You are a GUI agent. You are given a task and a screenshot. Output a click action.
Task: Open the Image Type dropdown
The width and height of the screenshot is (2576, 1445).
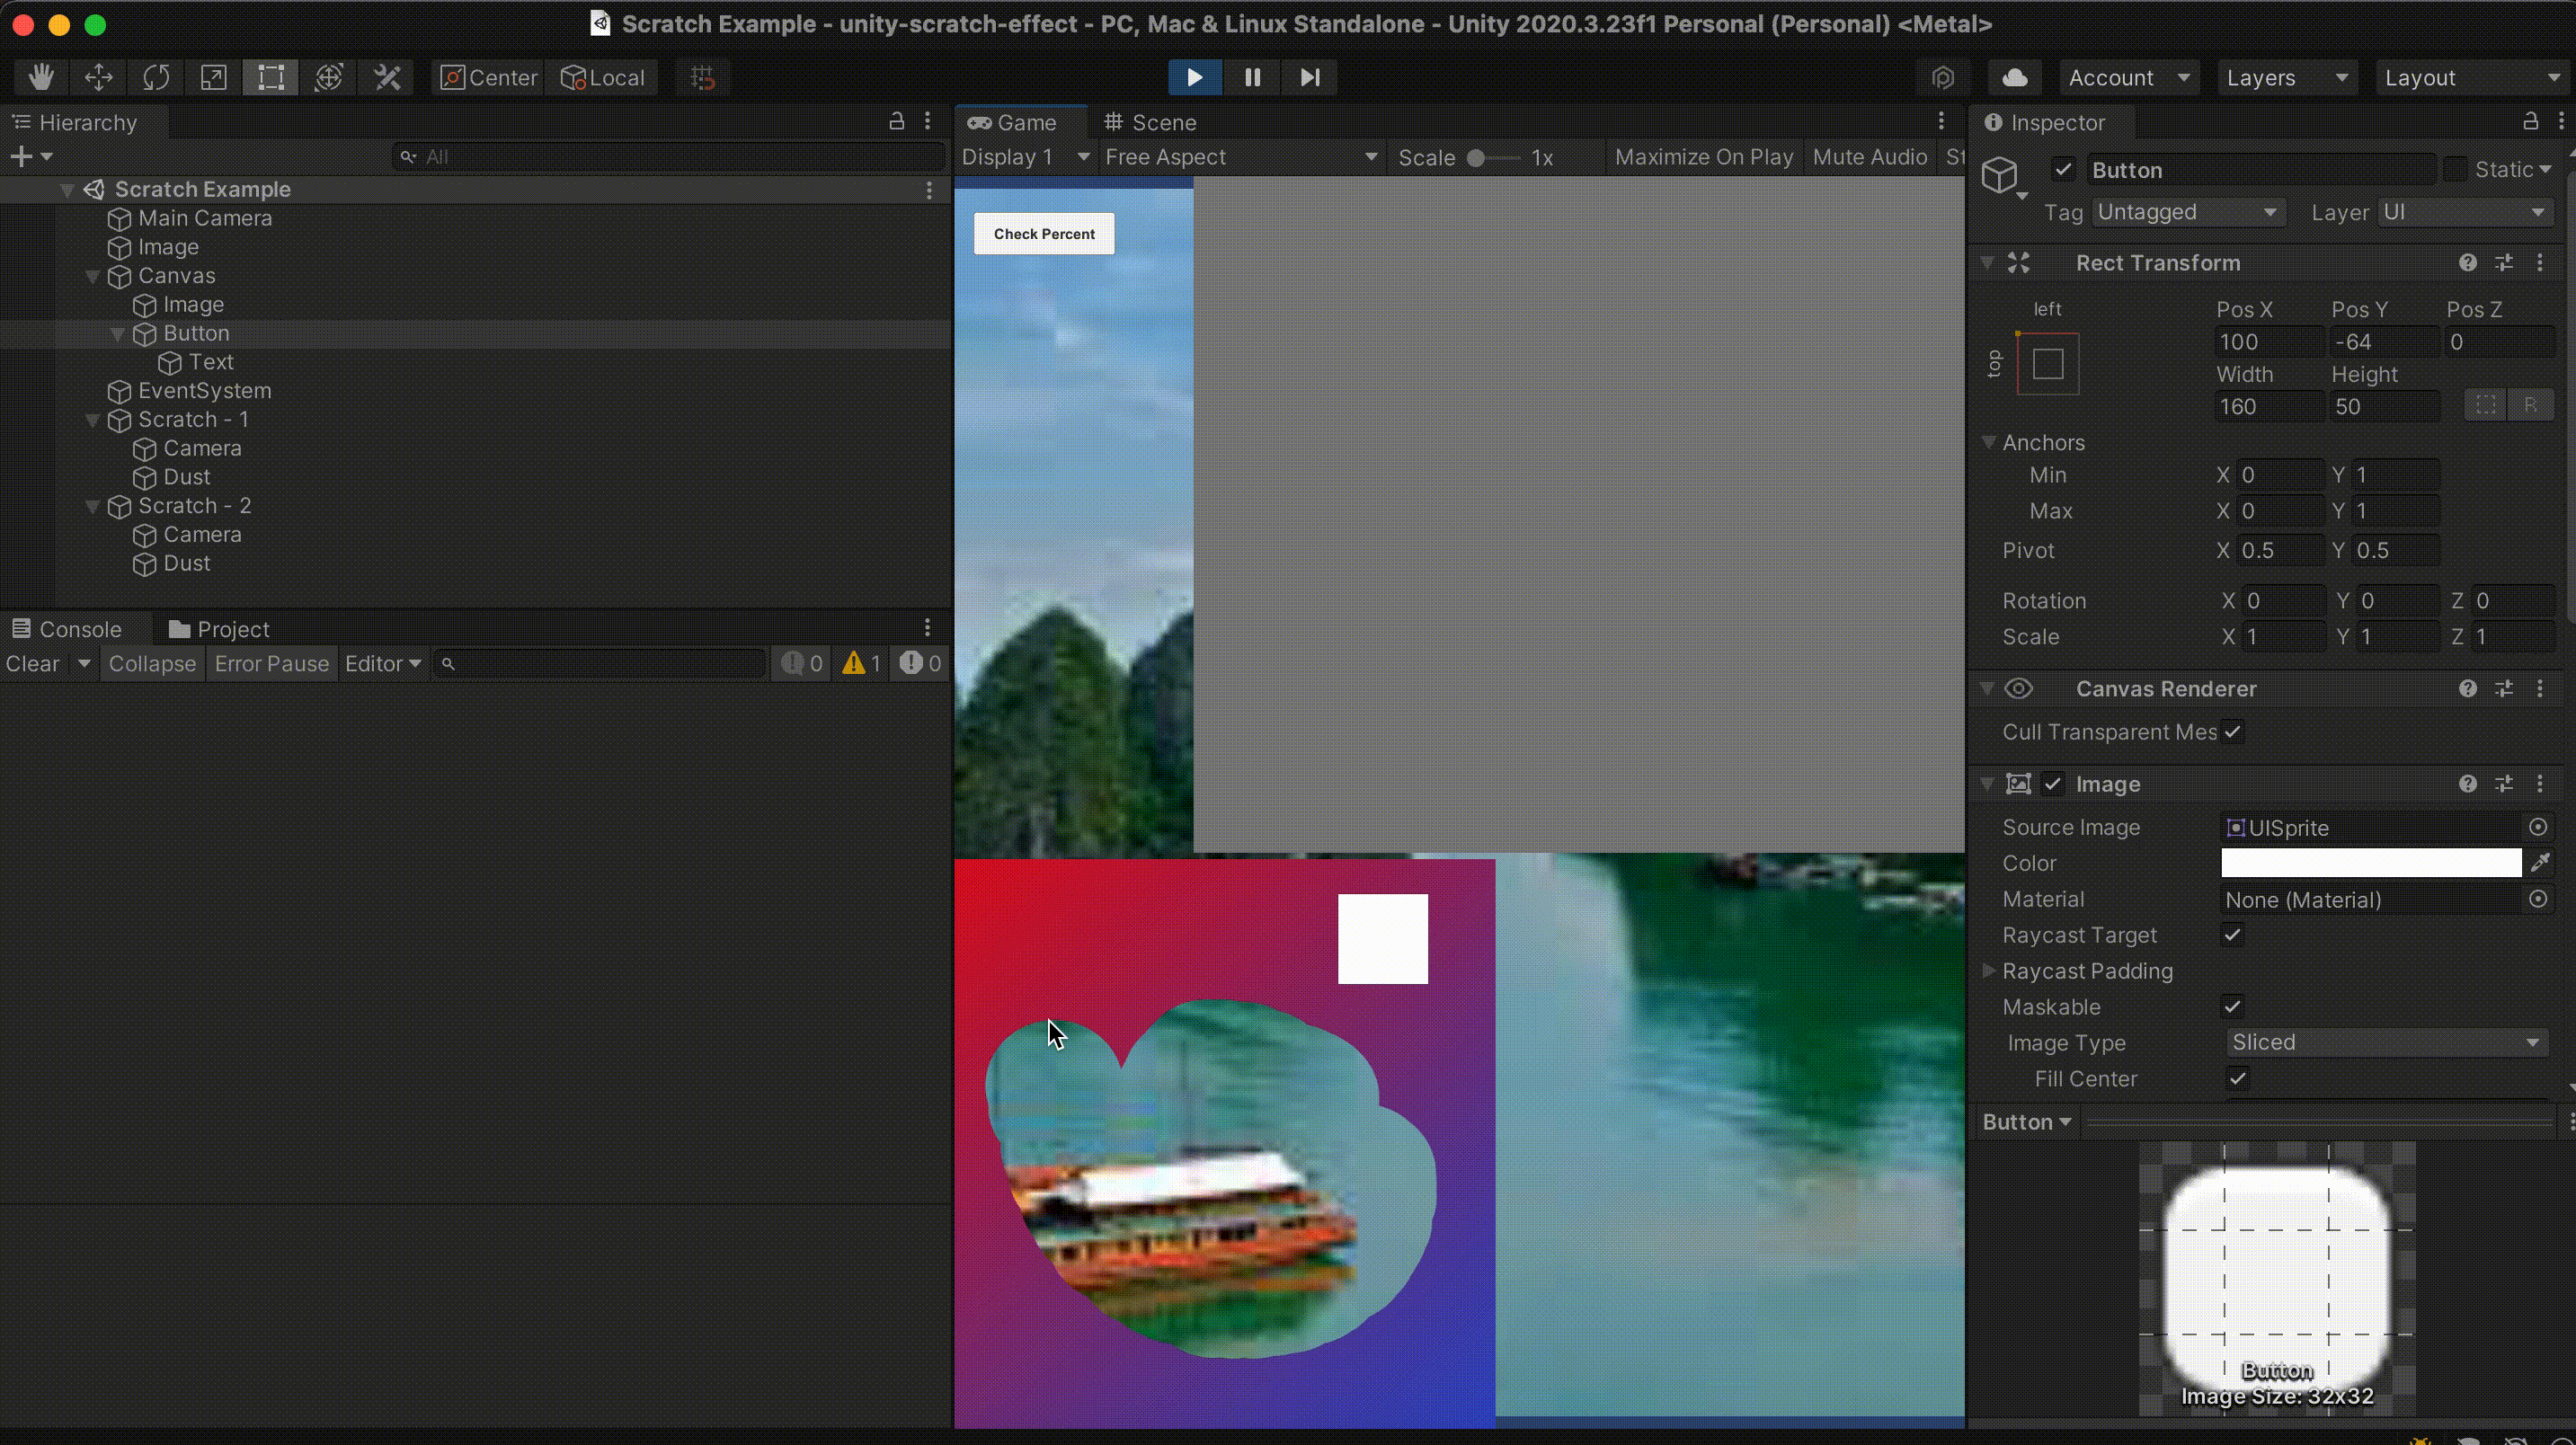click(x=2385, y=1042)
